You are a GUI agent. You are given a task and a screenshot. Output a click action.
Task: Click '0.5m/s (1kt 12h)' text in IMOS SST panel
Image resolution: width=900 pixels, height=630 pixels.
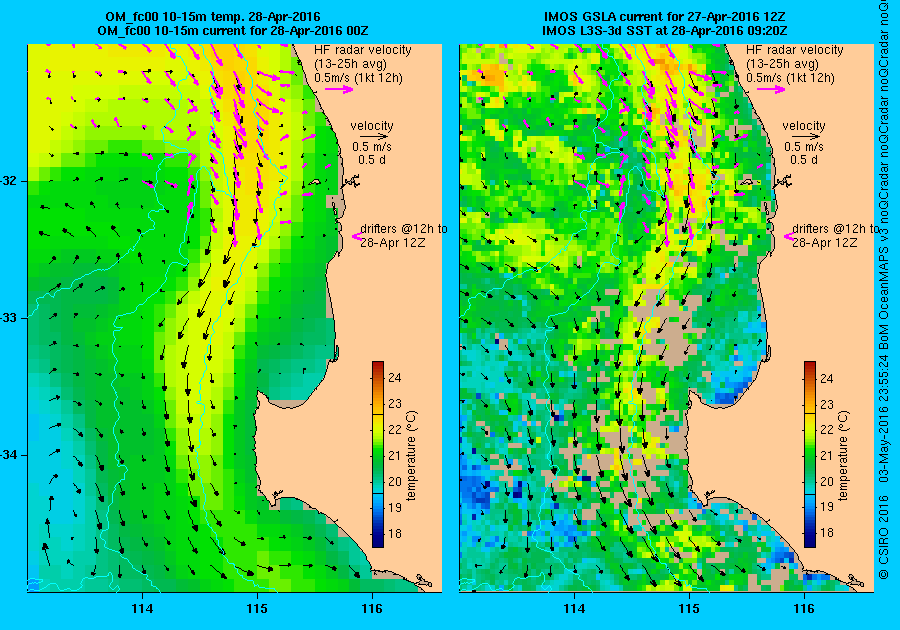point(790,77)
